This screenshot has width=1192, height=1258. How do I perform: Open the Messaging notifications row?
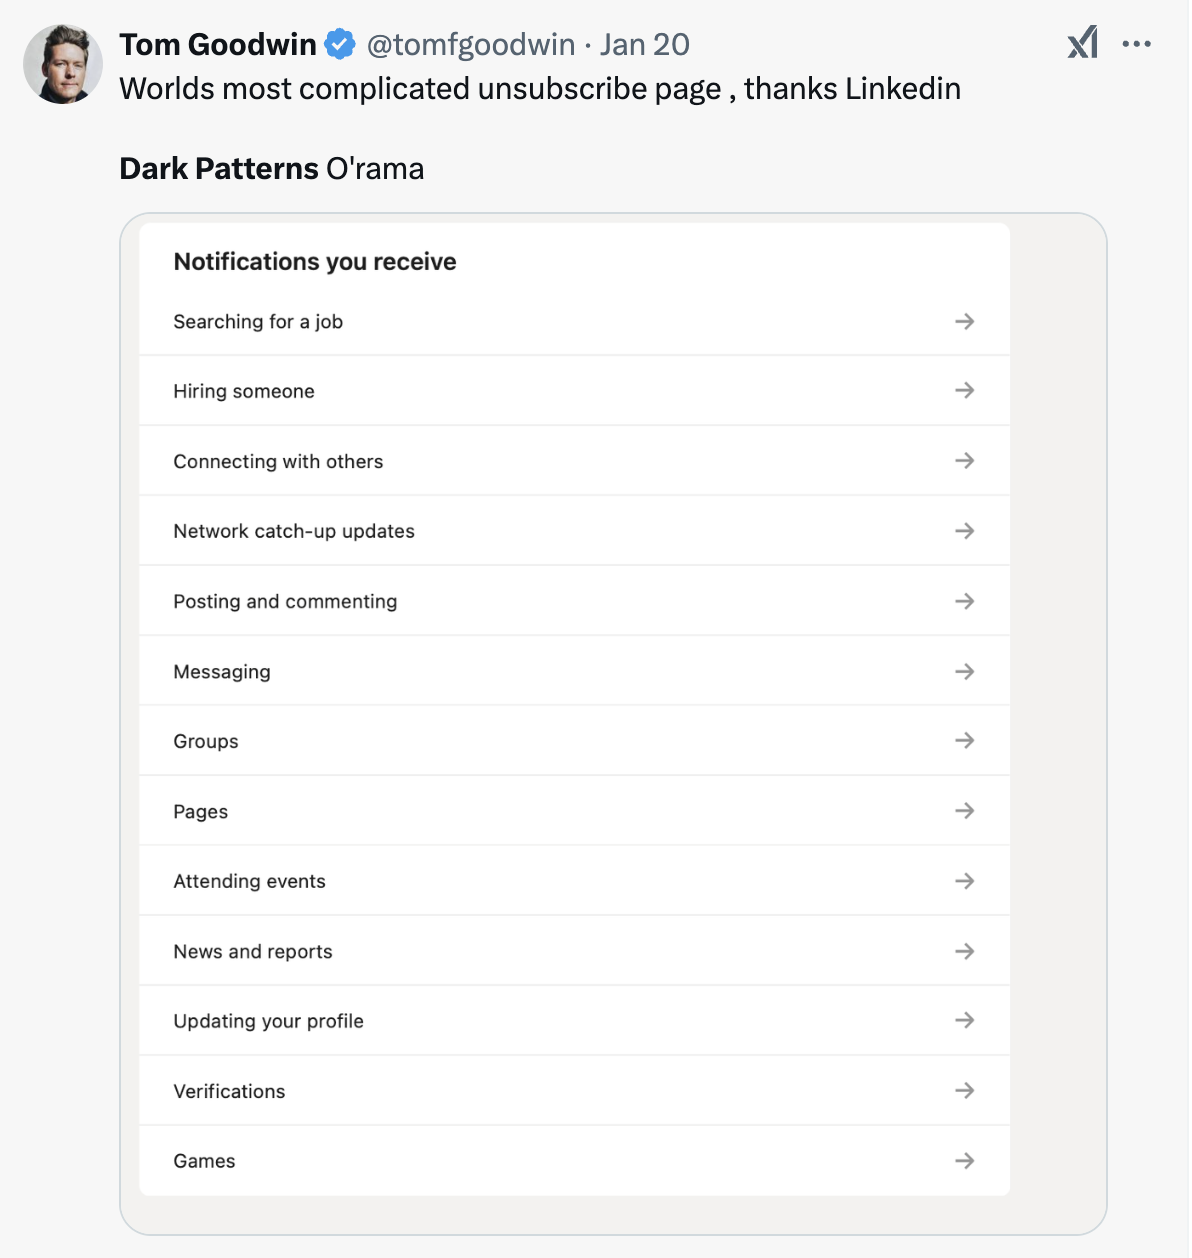point(574,671)
